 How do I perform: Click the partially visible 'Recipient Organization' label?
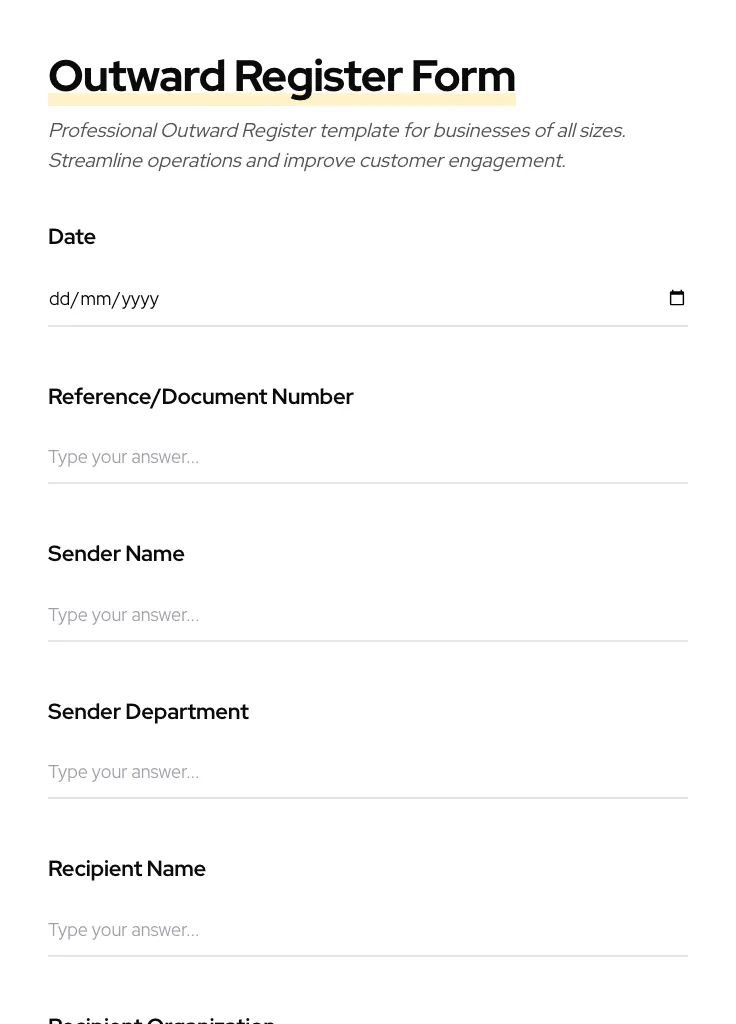[x=162, y=1019]
